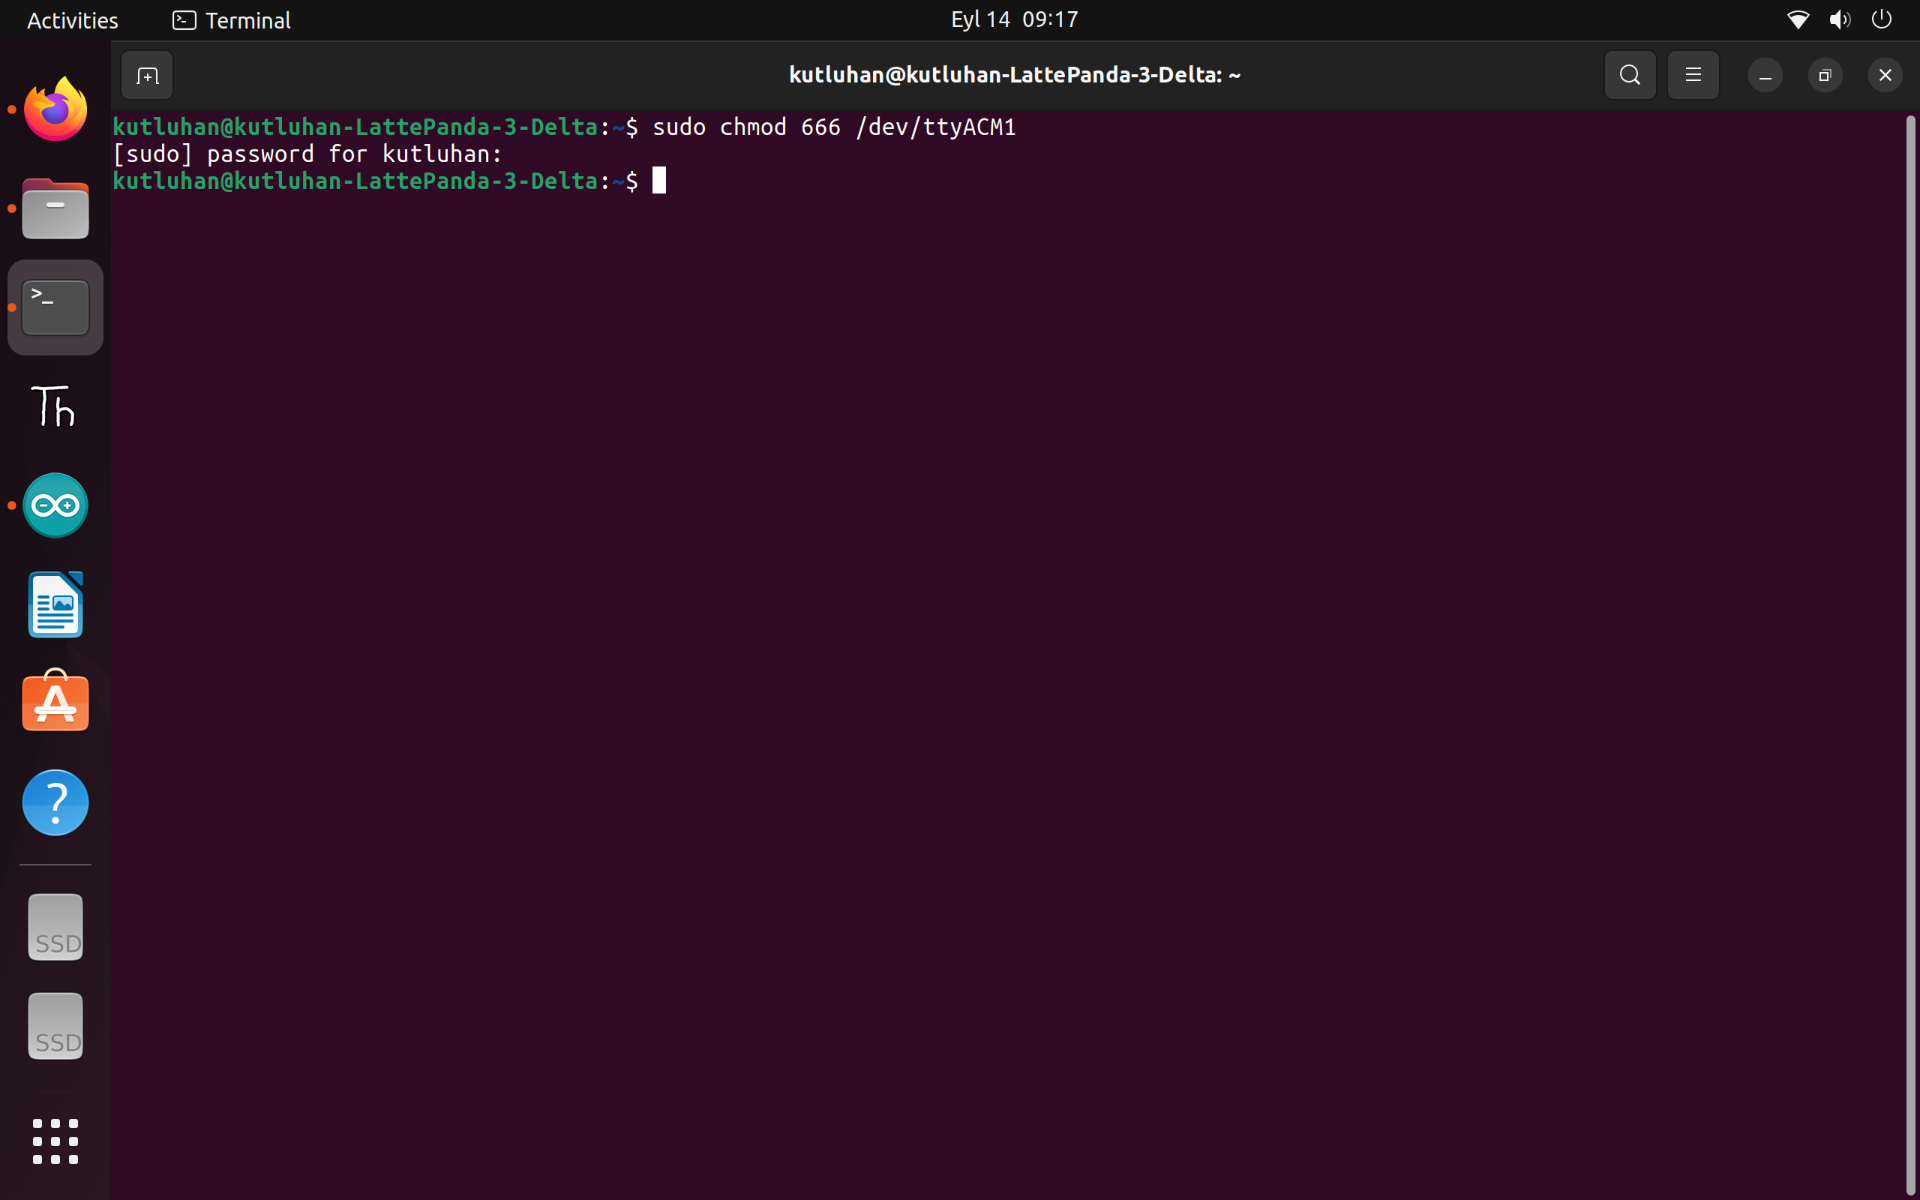Screen dimensions: 1920x1200
Task: Open Ubuntu Software store
Action: coord(55,702)
